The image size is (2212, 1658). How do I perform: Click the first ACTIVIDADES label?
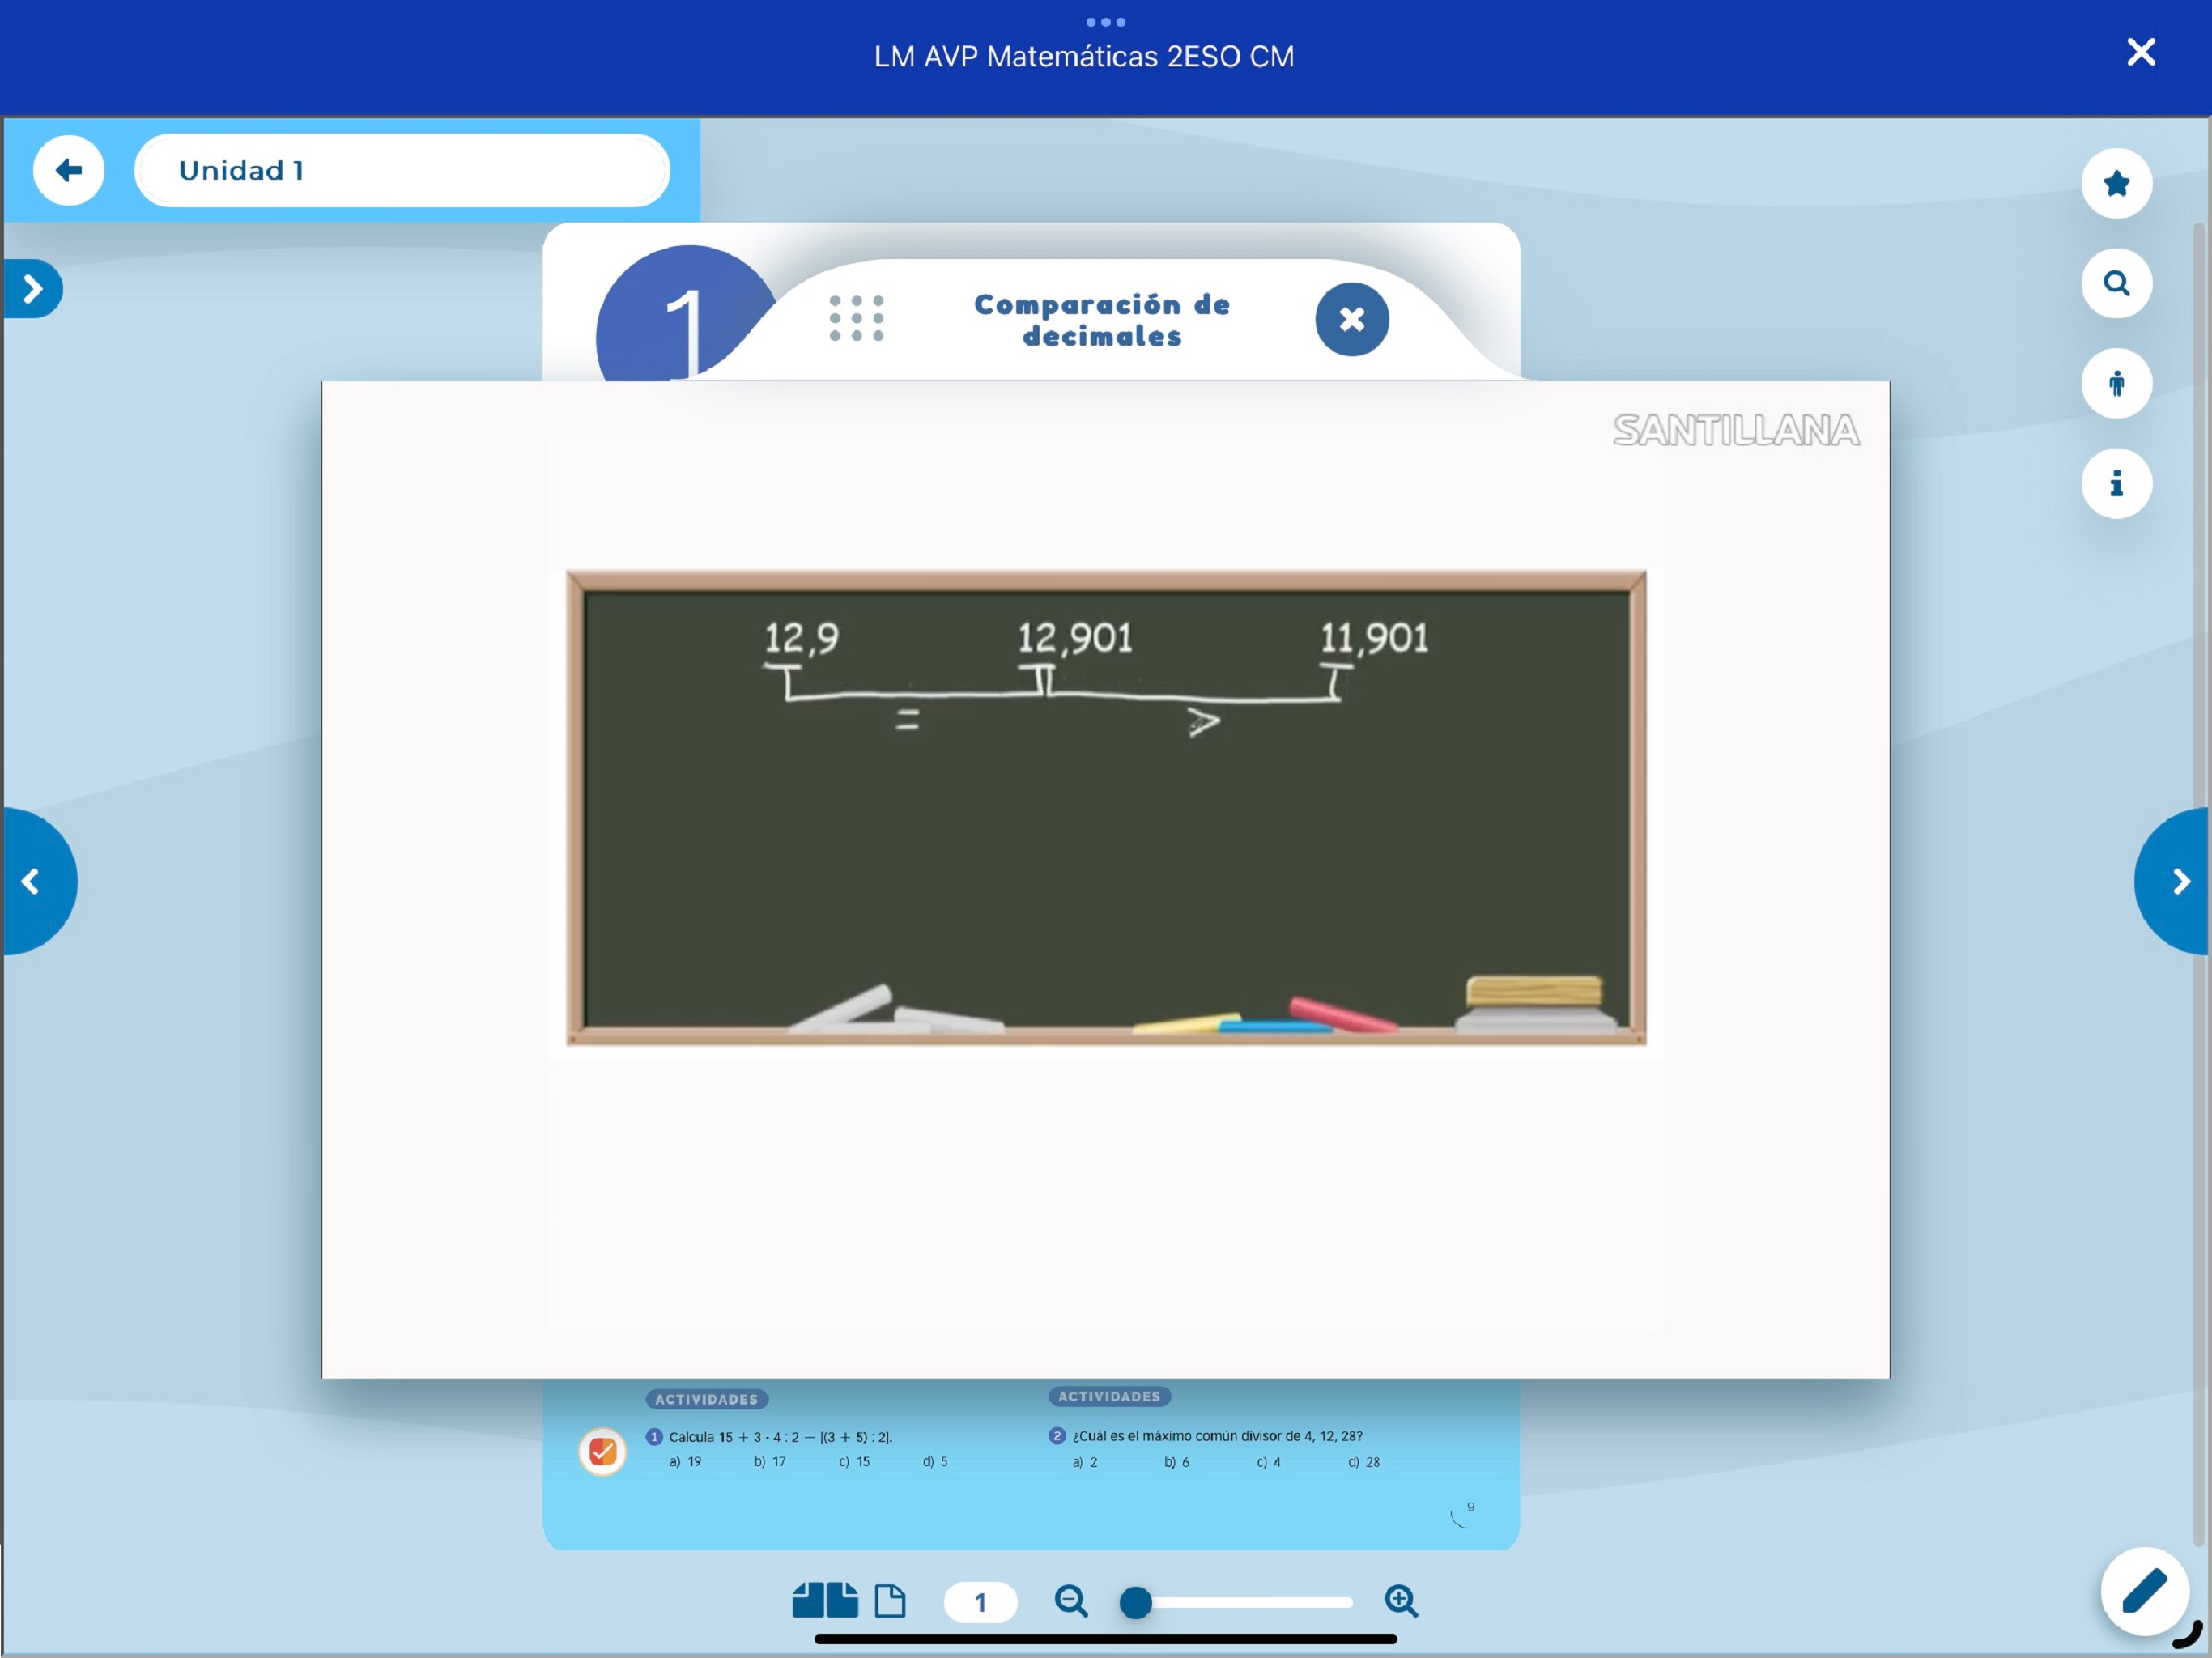(707, 1399)
